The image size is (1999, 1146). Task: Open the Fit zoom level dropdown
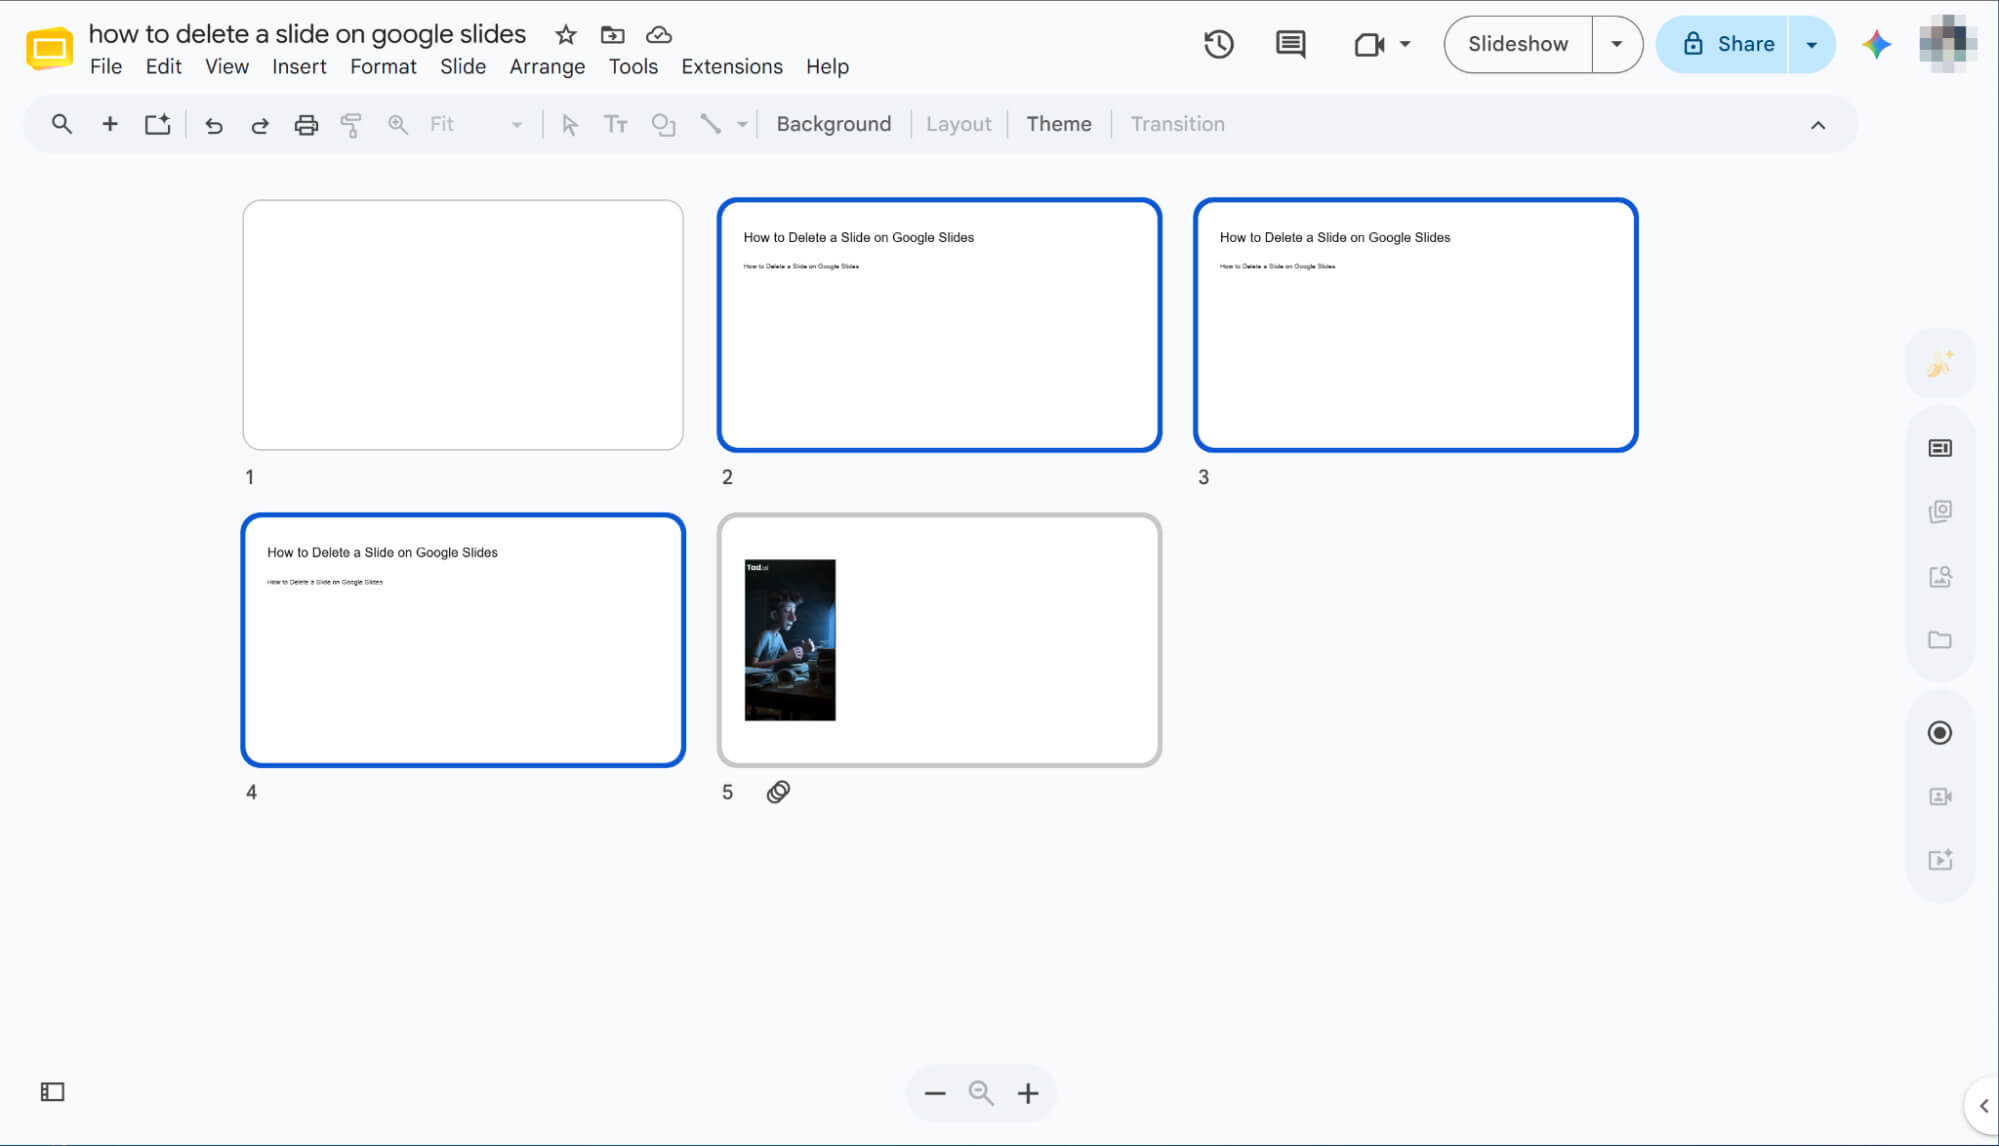point(476,124)
